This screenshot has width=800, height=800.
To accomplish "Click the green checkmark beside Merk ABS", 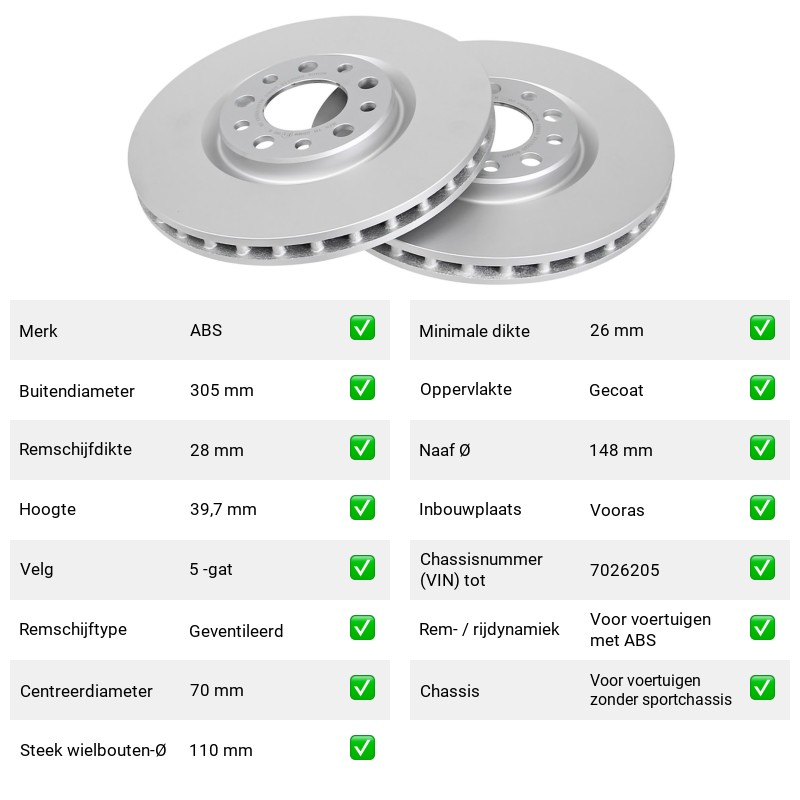I will point(362,328).
